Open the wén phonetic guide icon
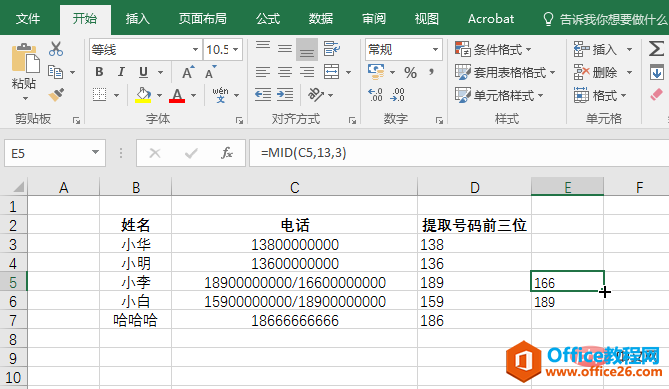Viewport: 669px width, 389px height. (x=221, y=95)
